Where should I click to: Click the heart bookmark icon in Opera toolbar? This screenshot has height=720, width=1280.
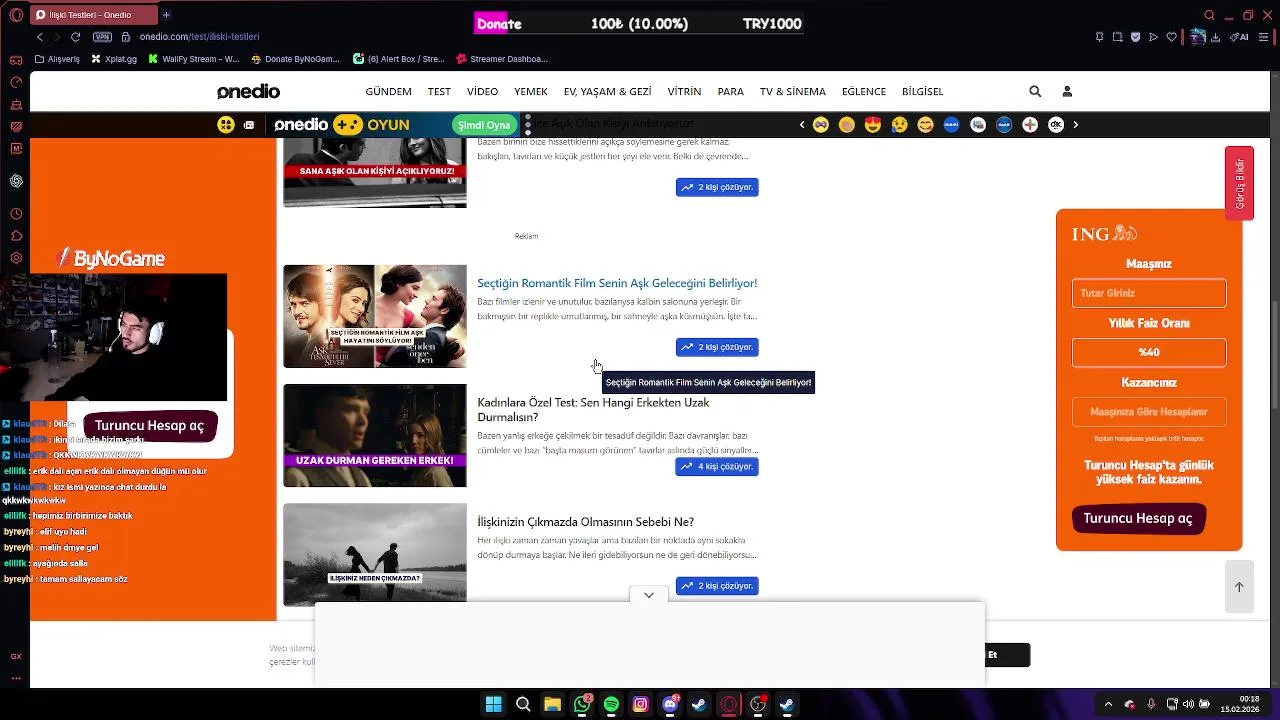(x=1172, y=37)
